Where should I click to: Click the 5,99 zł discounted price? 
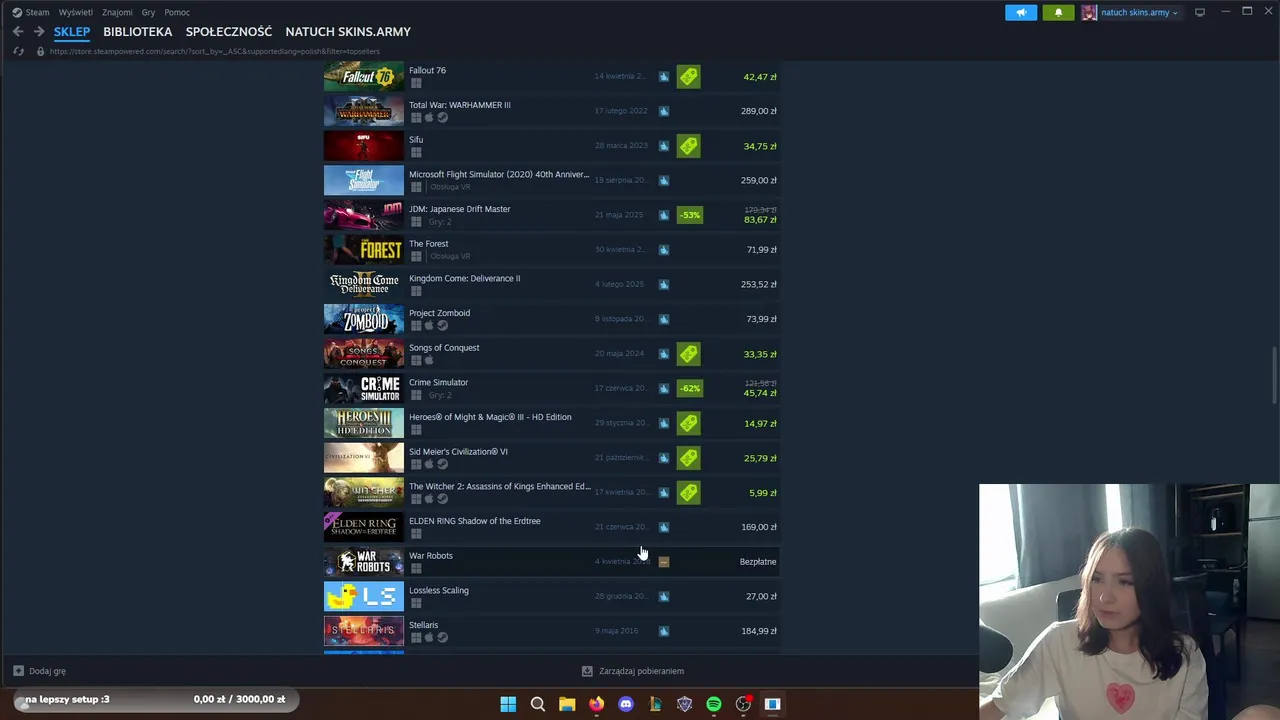[x=763, y=493]
